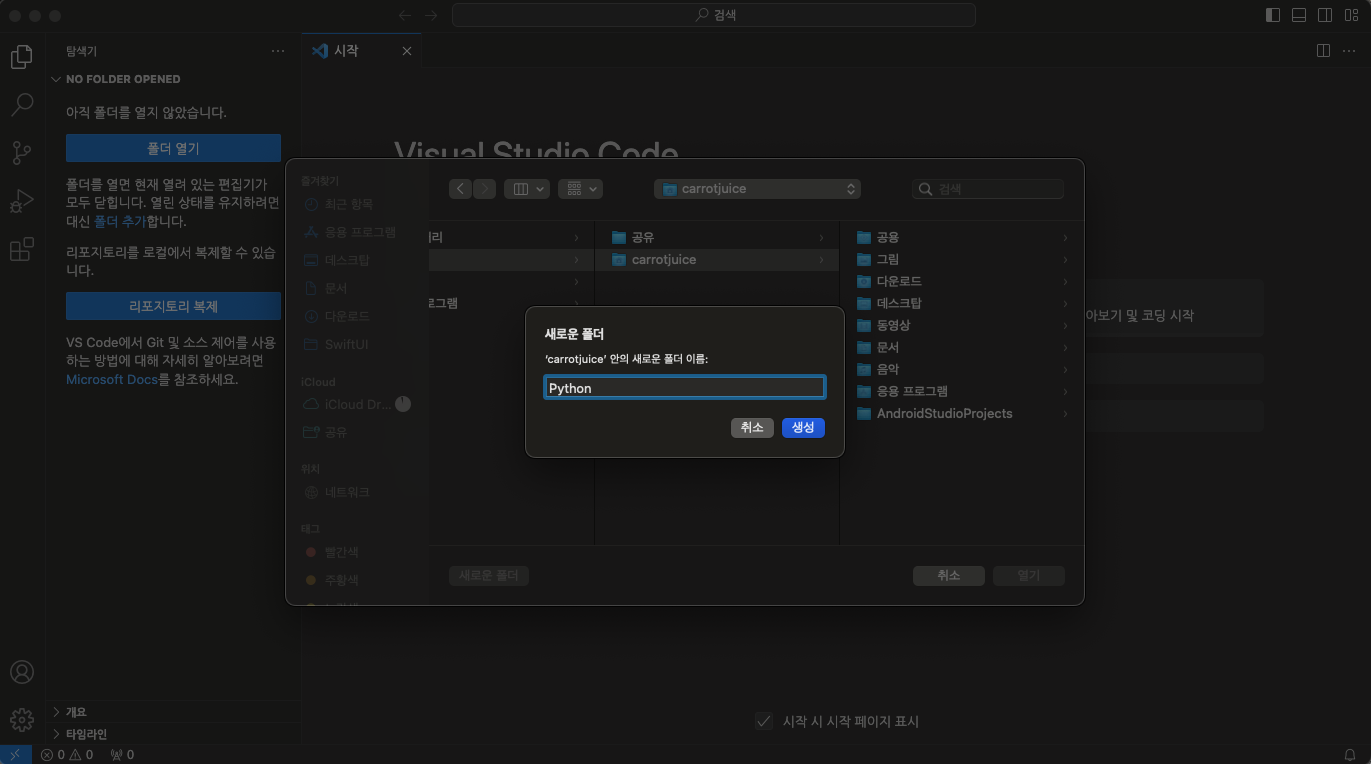Select iCloud 공유 in dialog sidebar

(x=326, y=432)
